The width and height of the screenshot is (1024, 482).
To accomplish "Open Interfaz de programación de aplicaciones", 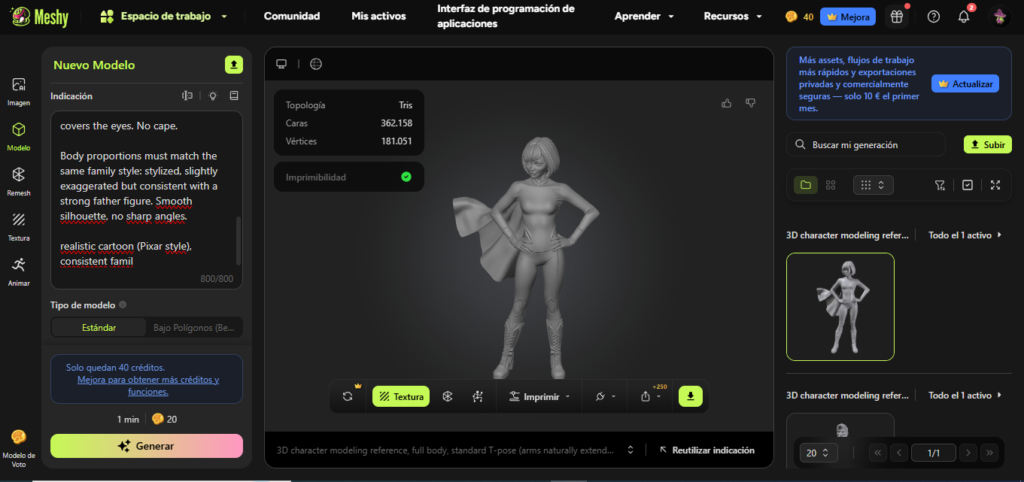I will 506,16.
